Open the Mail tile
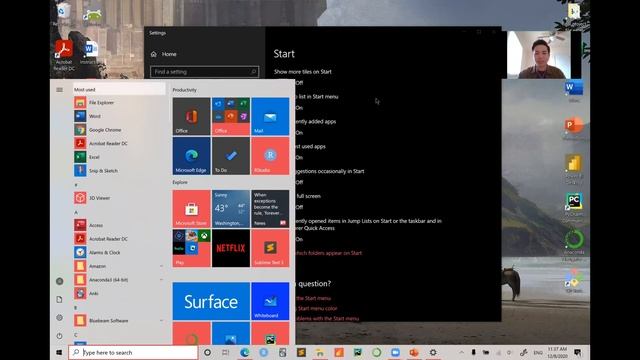This screenshot has height=360, width=640. tap(270, 116)
